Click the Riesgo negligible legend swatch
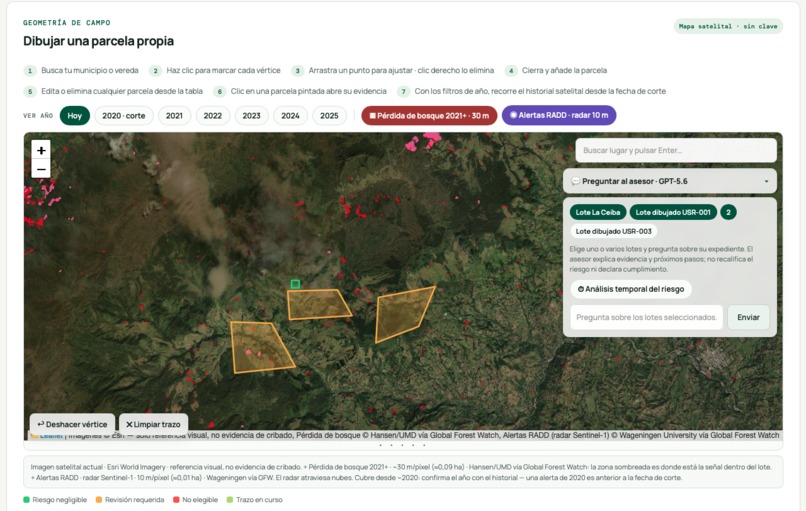 pyautogui.click(x=26, y=500)
